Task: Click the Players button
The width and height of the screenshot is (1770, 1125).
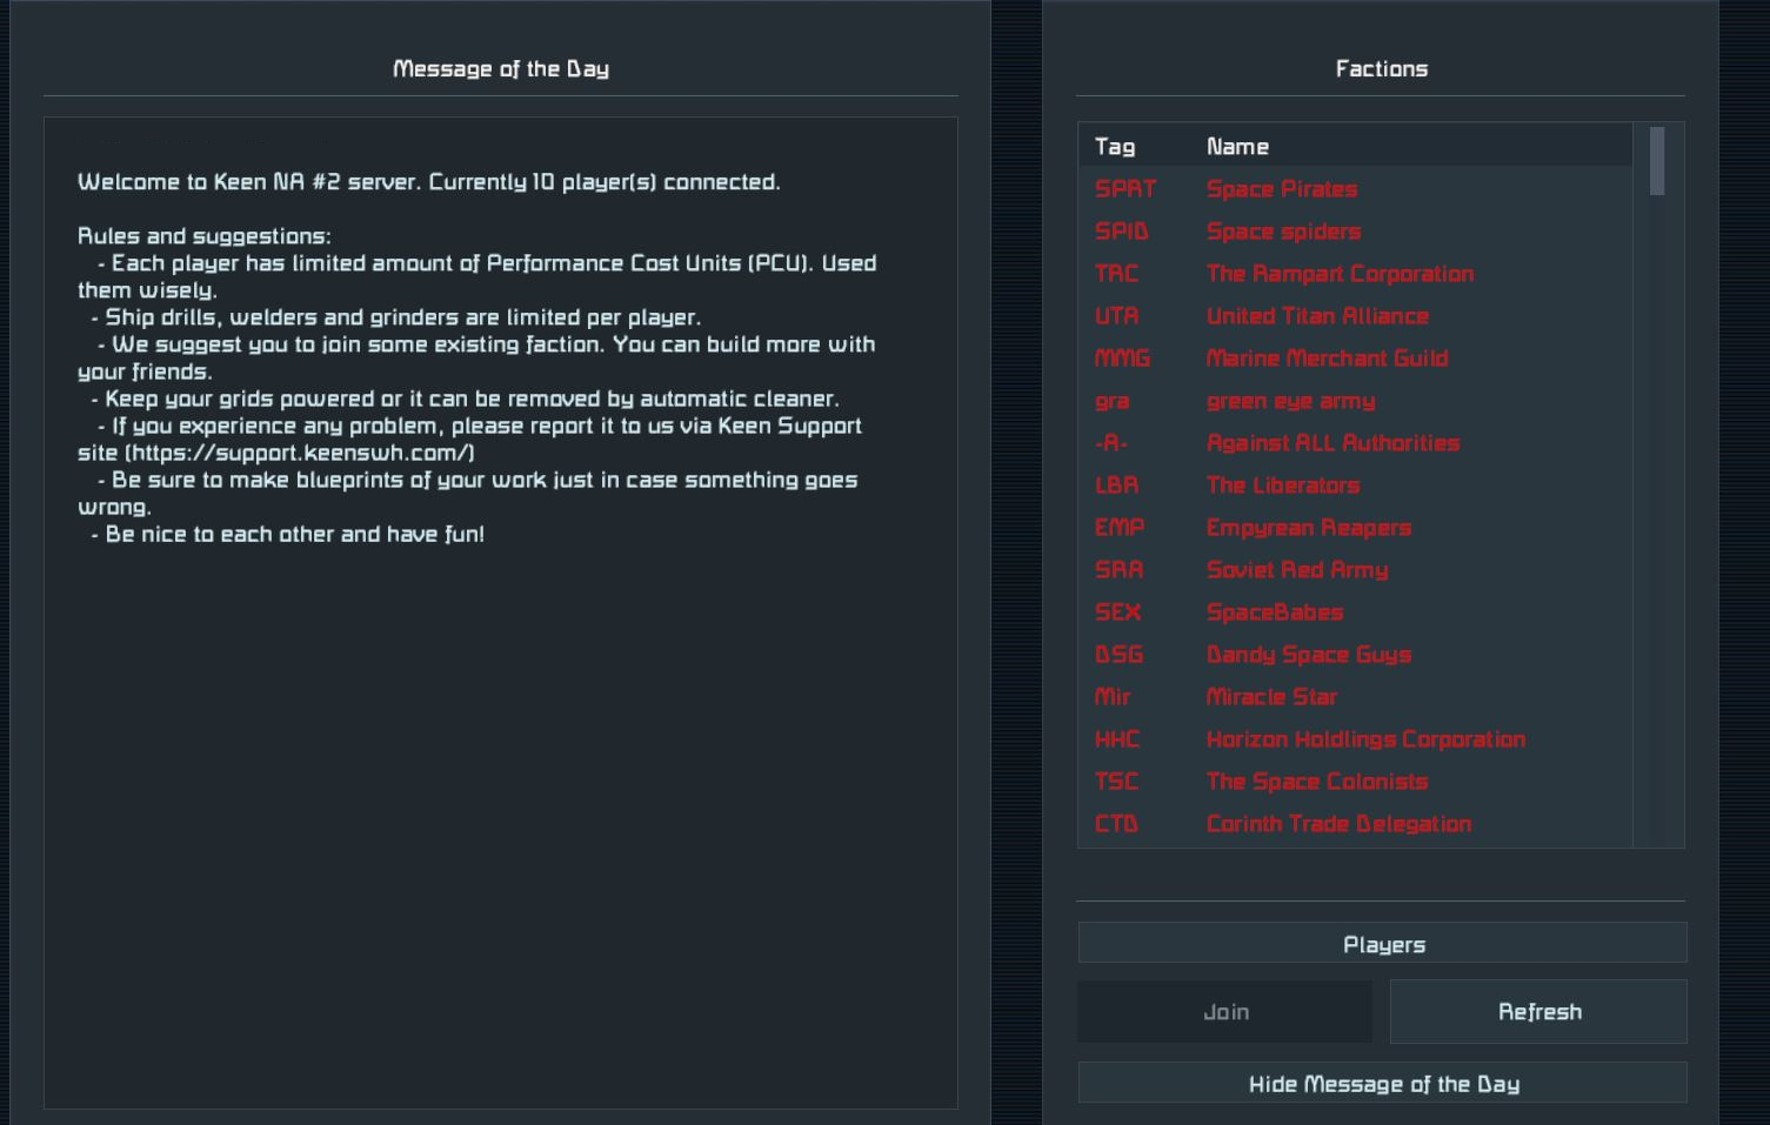Action: 1382,943
